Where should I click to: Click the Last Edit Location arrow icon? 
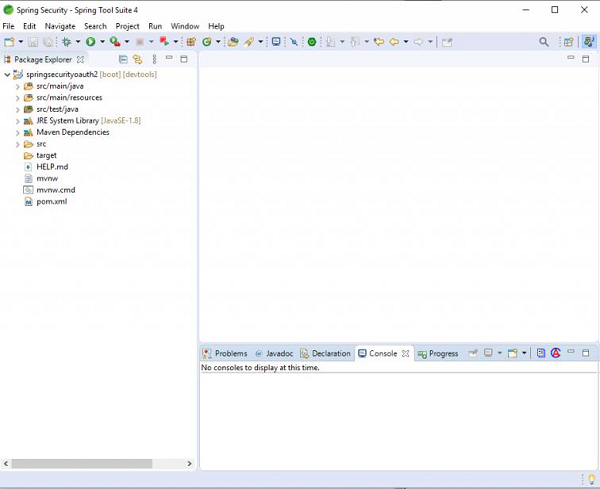click(379, 42)
